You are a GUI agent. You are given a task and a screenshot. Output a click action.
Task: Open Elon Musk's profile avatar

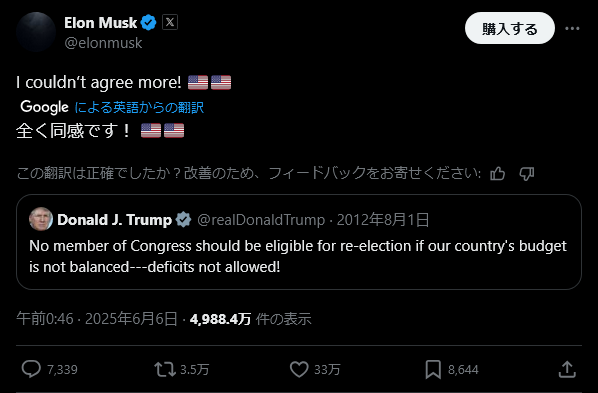coord(36,32)
